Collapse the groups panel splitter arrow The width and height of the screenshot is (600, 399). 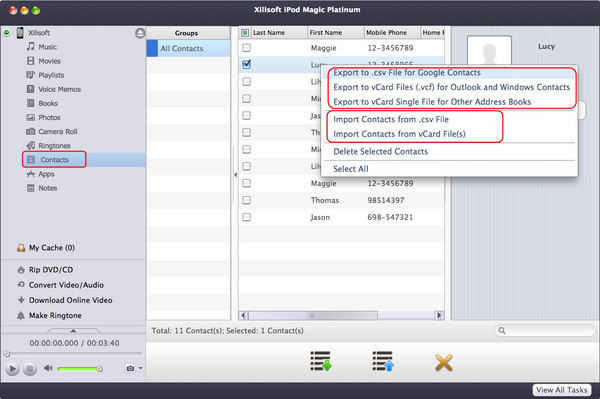[x=235, y=175]
